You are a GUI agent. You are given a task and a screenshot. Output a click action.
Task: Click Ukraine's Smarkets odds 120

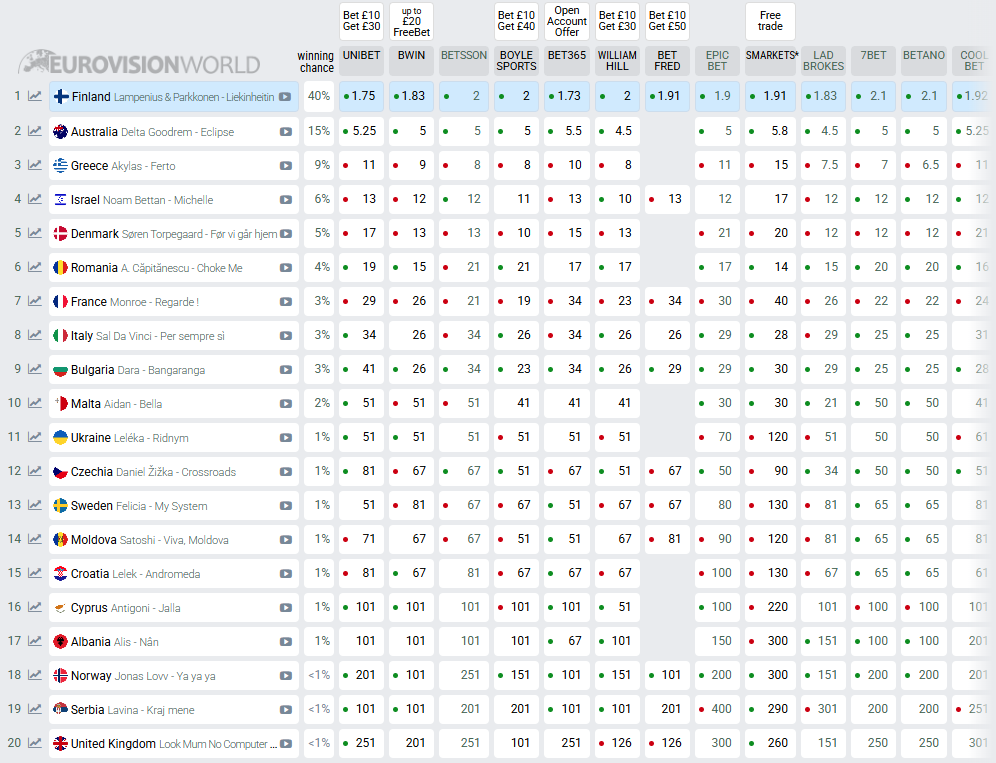(770, 437)
